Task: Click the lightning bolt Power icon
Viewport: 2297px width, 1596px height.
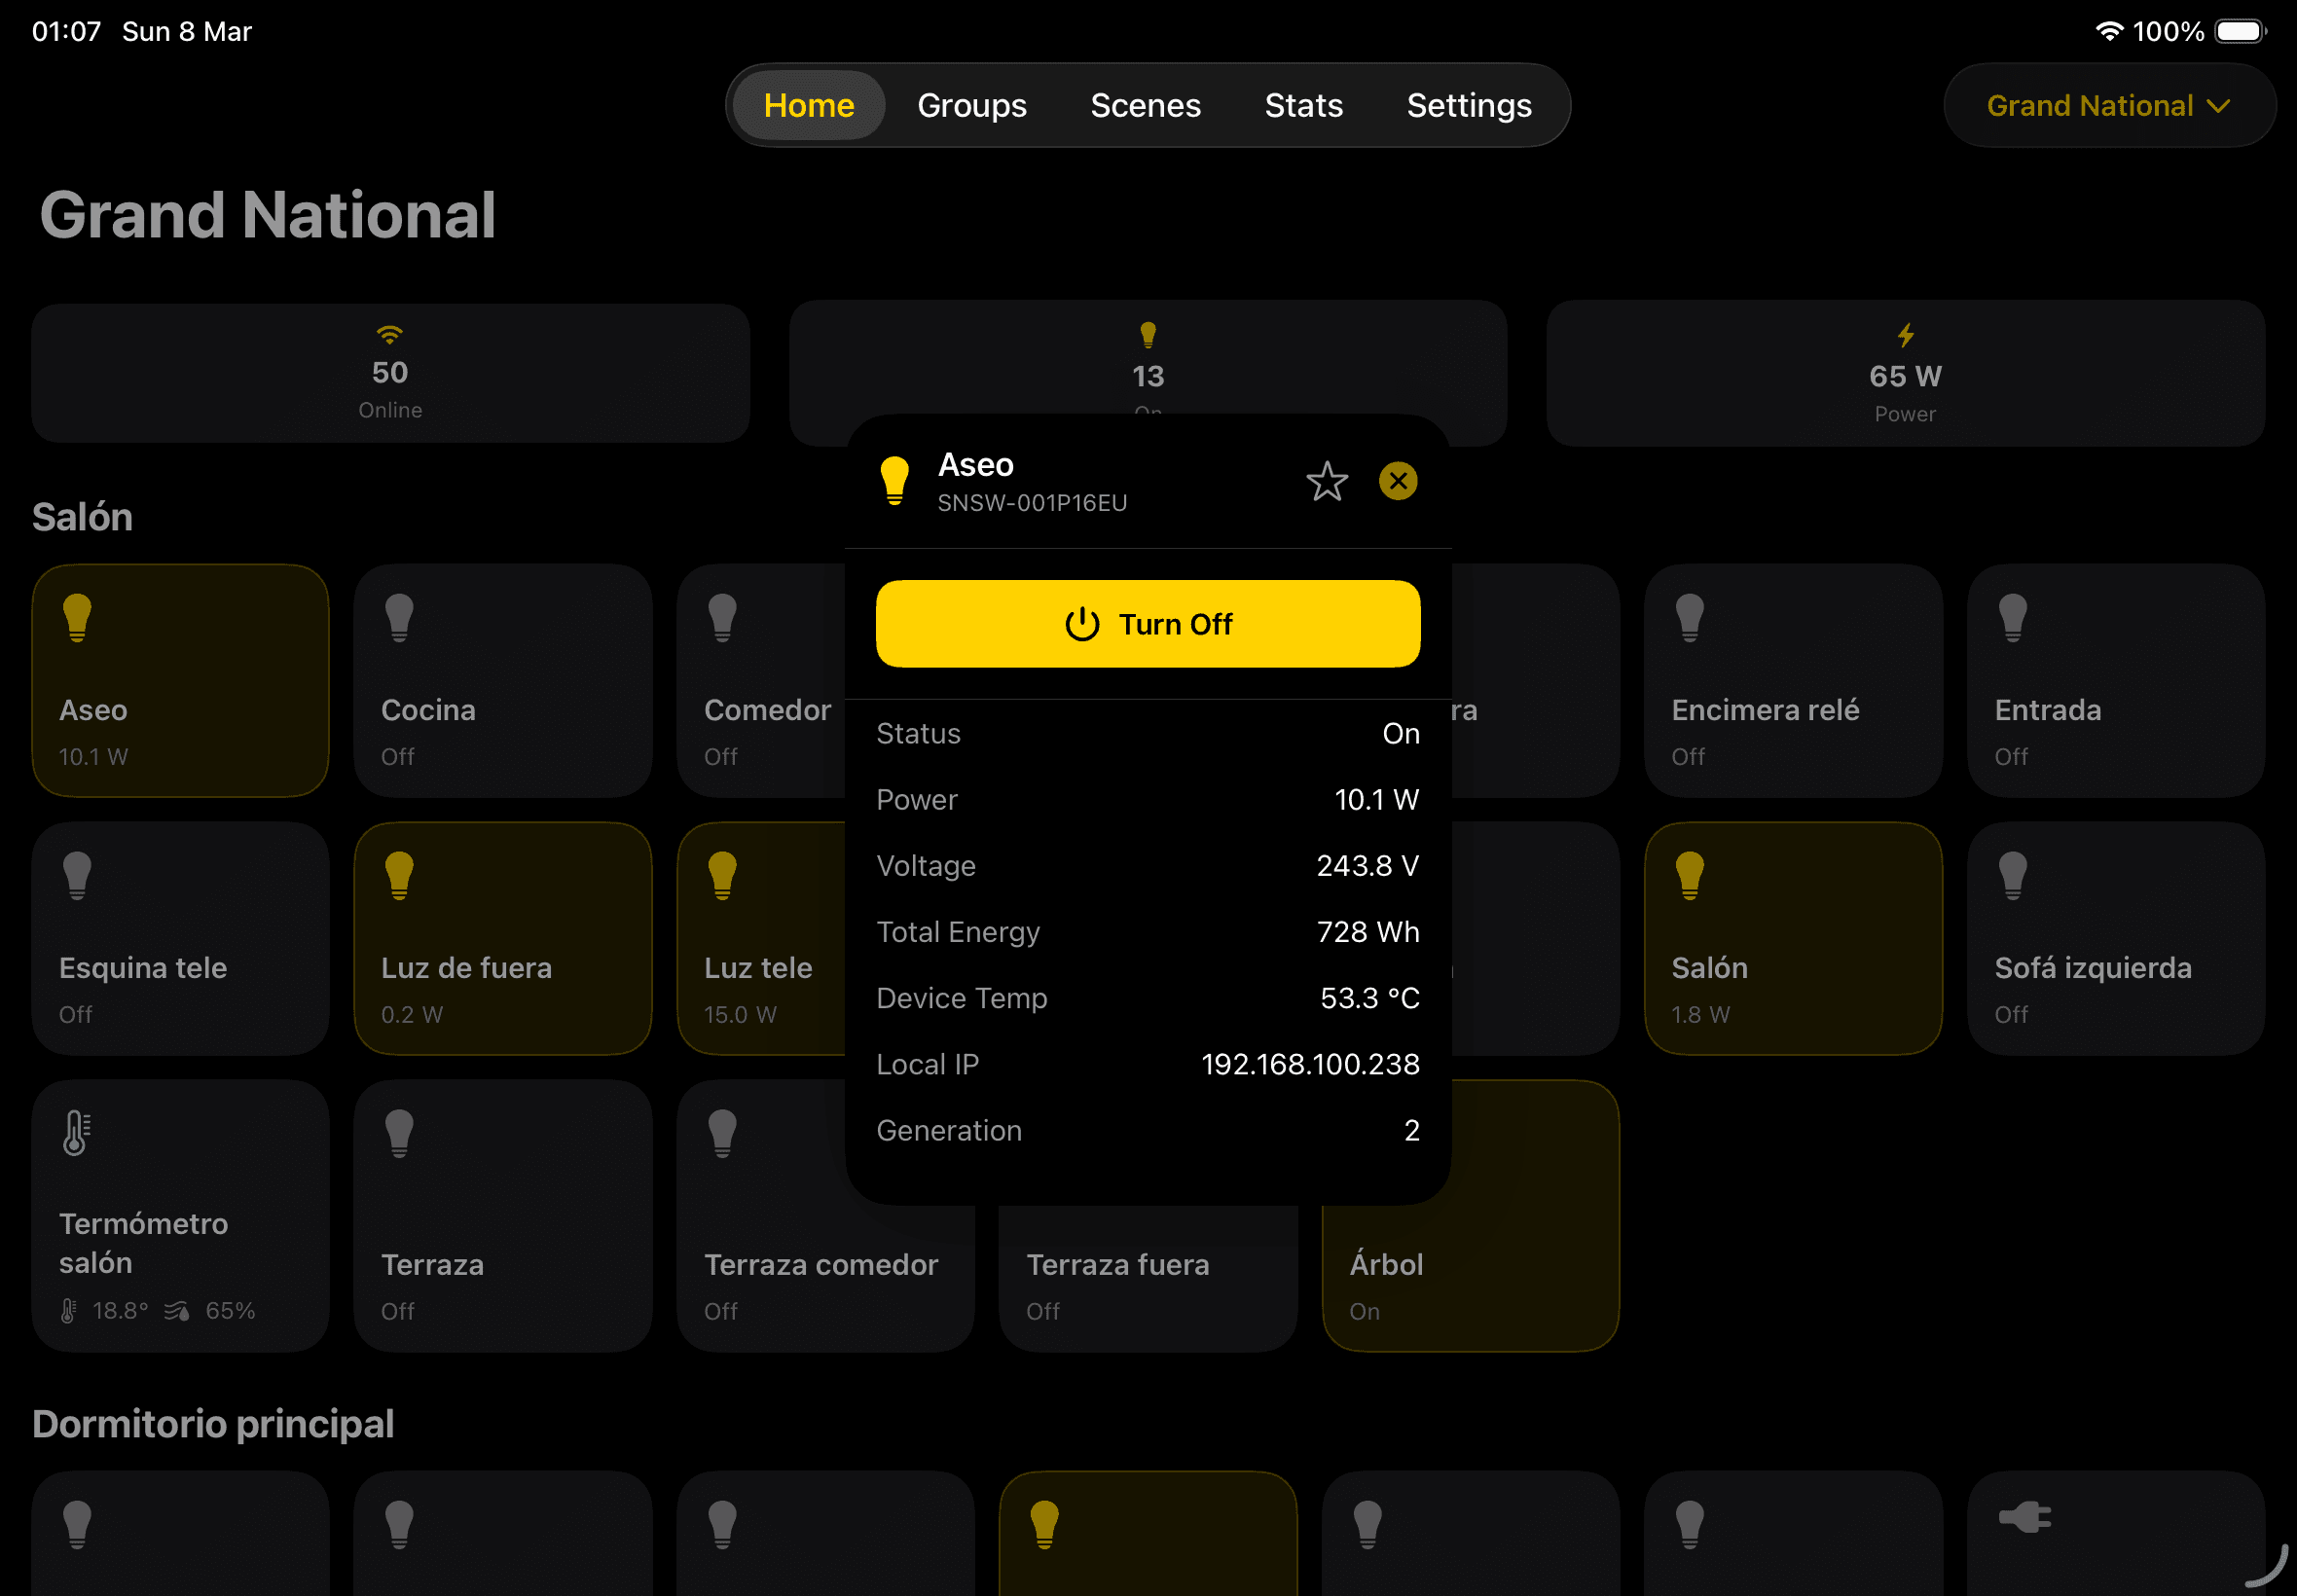Action: coord(1905,335)
